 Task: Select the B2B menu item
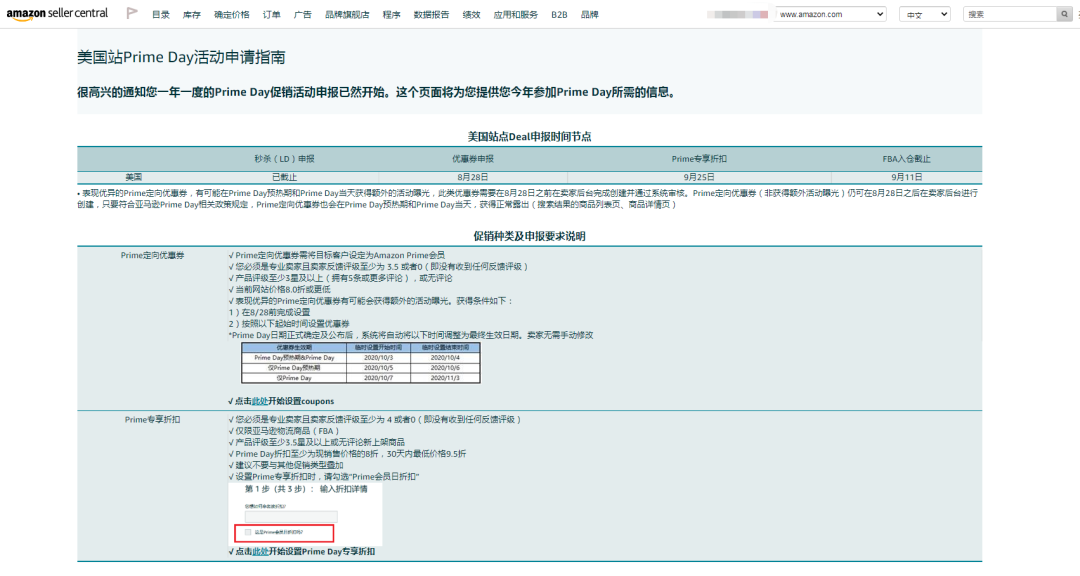559,14
